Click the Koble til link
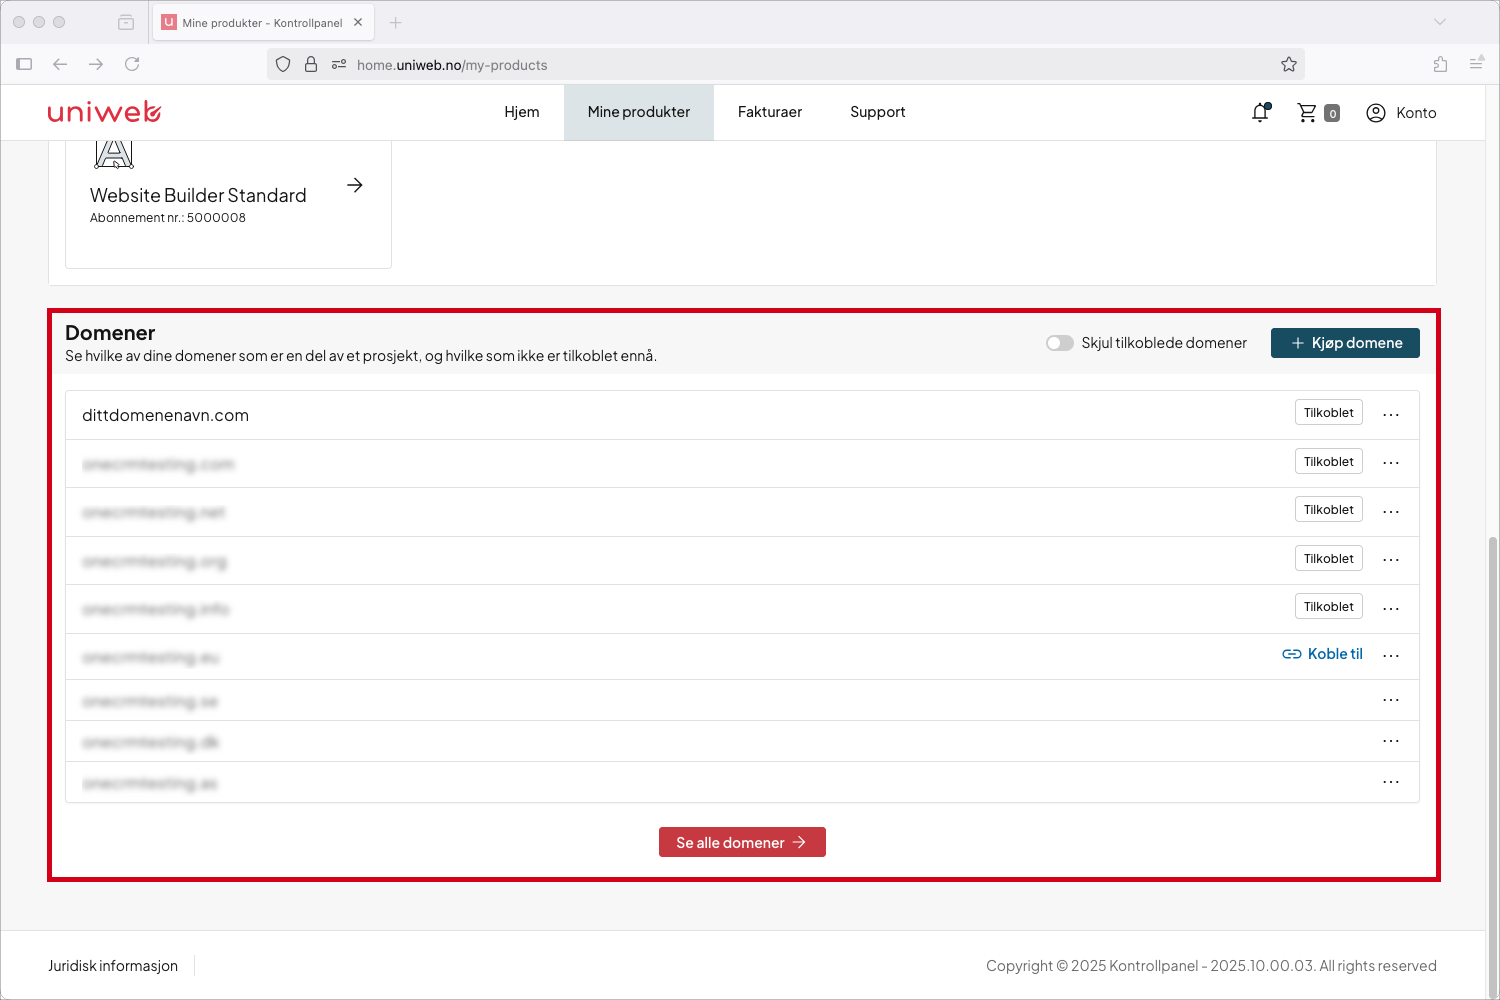 1322,654
